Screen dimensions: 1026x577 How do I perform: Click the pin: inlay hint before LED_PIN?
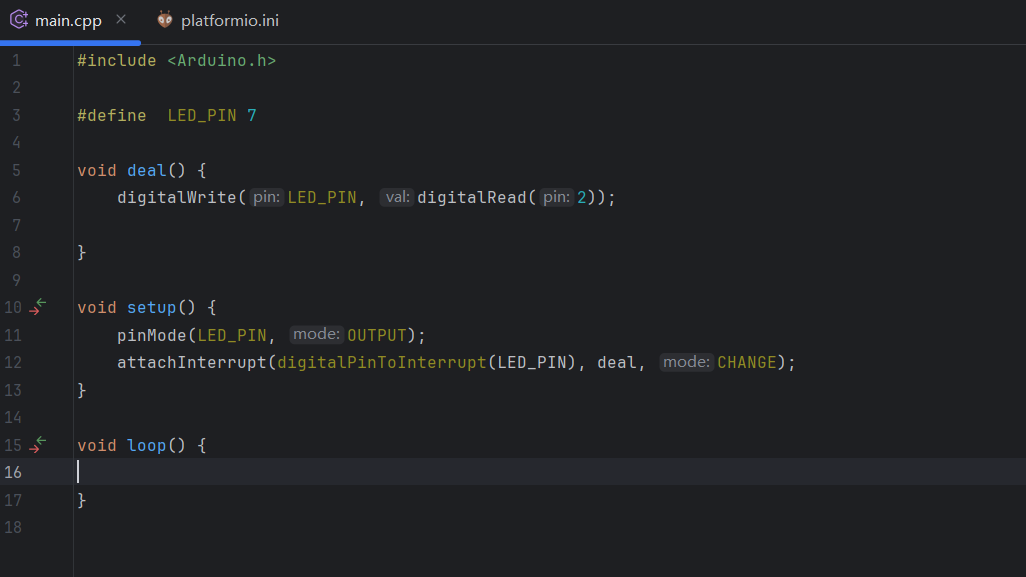click(x=265, y=196)
